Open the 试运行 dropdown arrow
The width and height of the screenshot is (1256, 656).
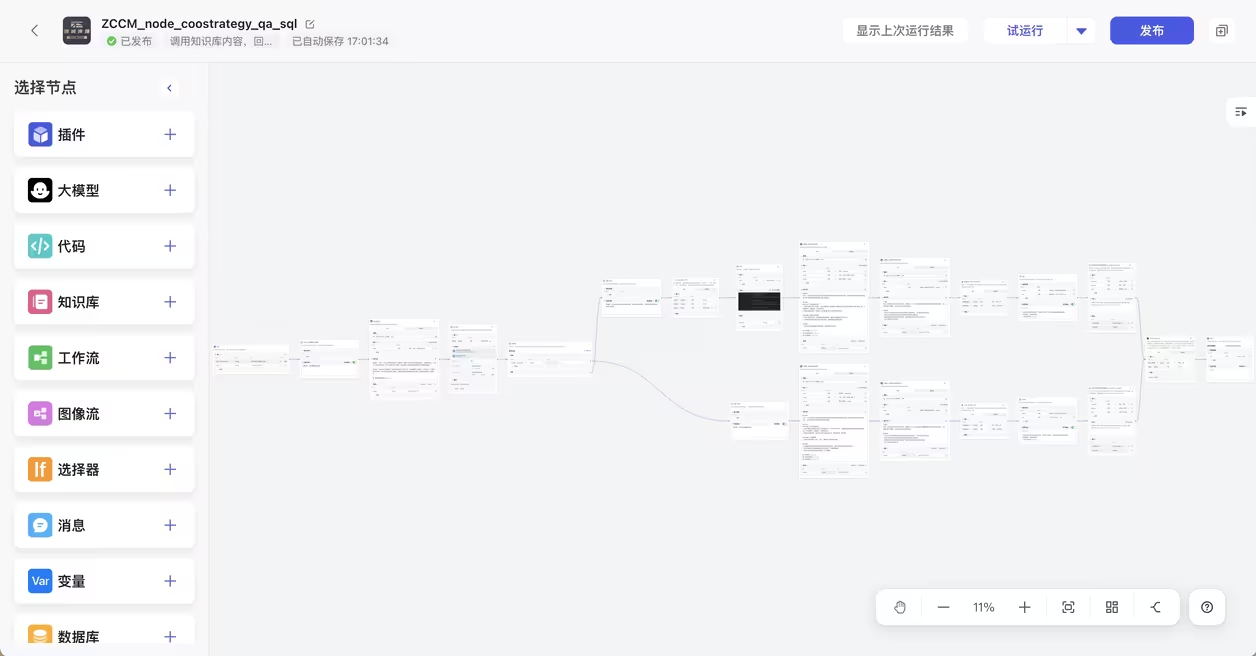pos(1081,31)
